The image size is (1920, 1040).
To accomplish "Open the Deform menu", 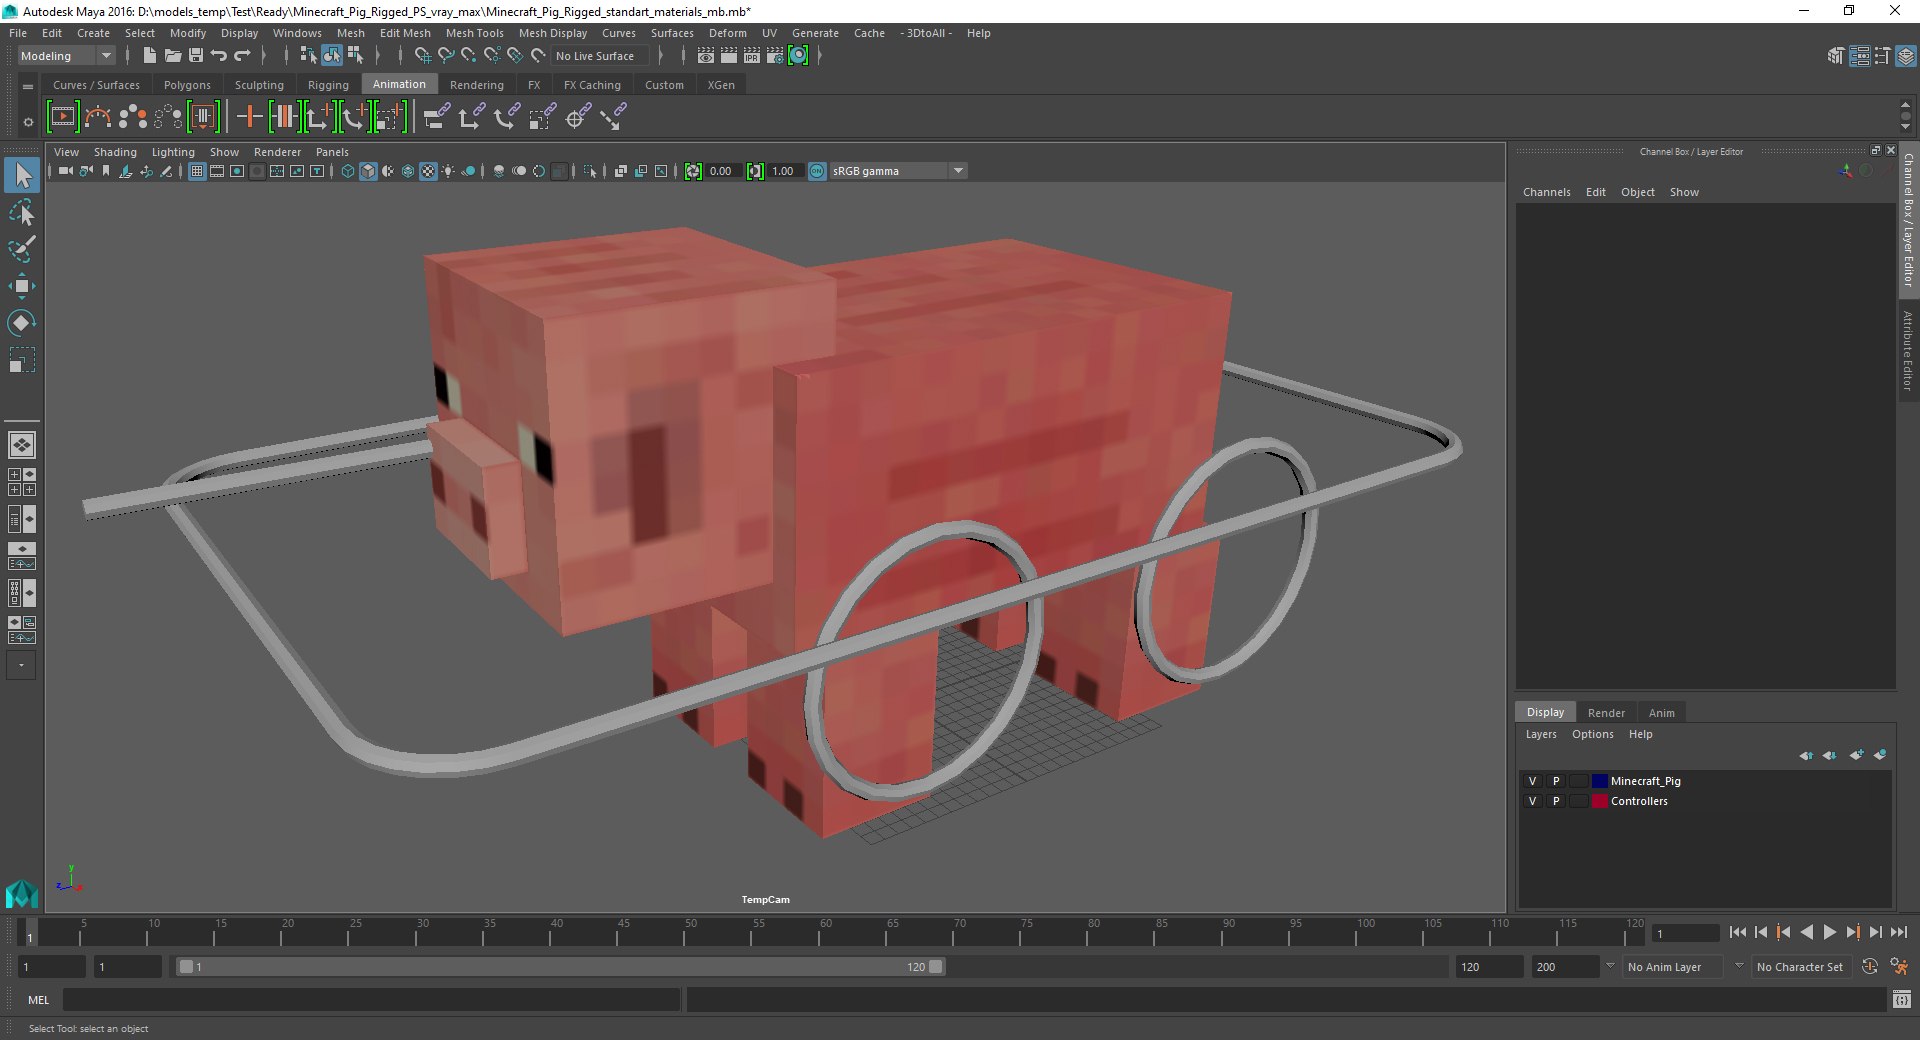I will (727, 33).
